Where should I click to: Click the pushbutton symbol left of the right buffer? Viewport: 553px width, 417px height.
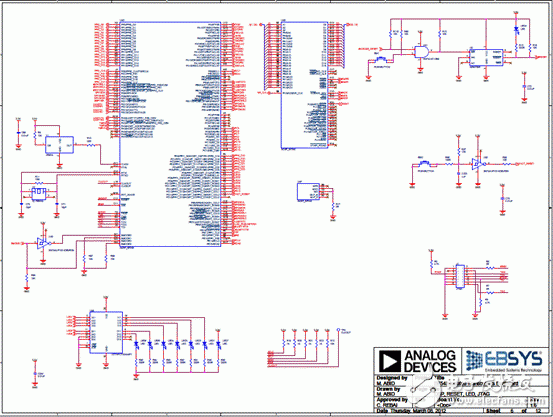pos(424,163)
